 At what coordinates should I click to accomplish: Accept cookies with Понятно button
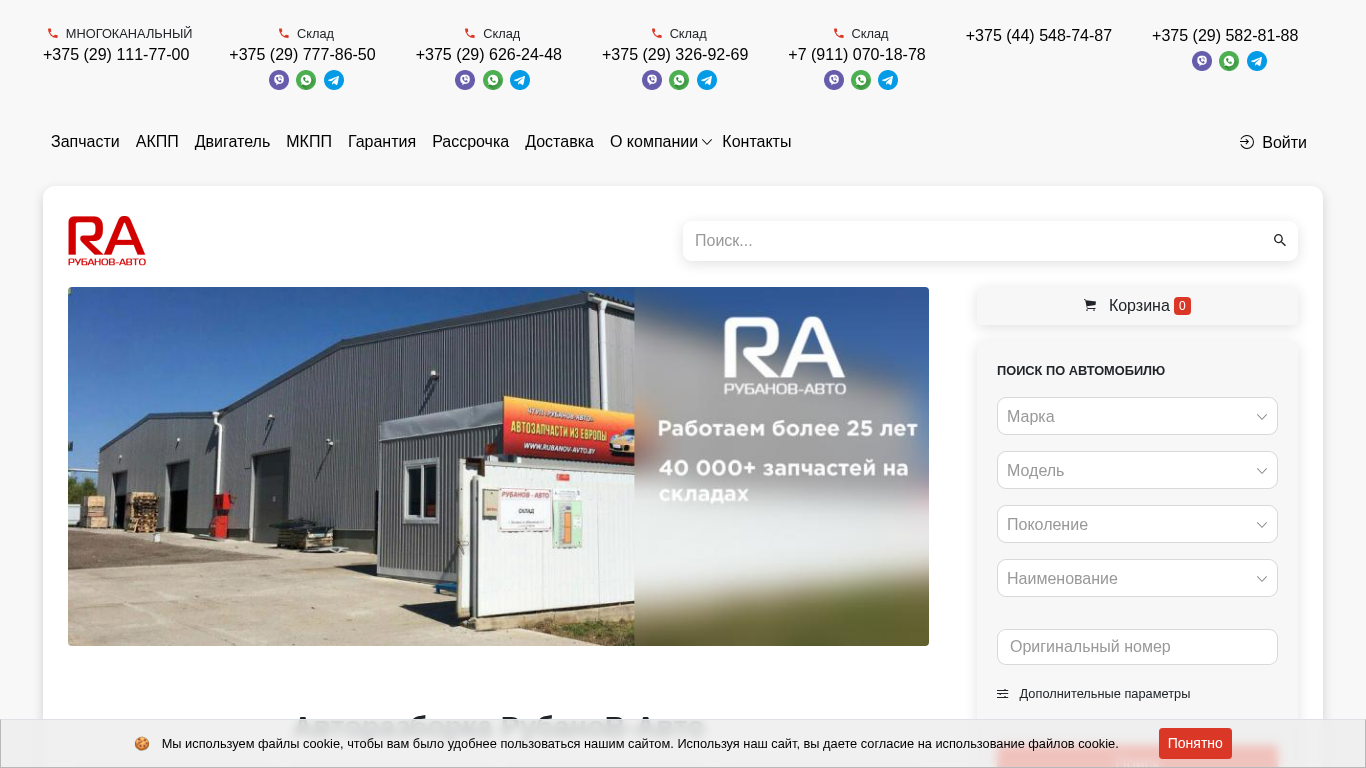[x=1195, y=743]
